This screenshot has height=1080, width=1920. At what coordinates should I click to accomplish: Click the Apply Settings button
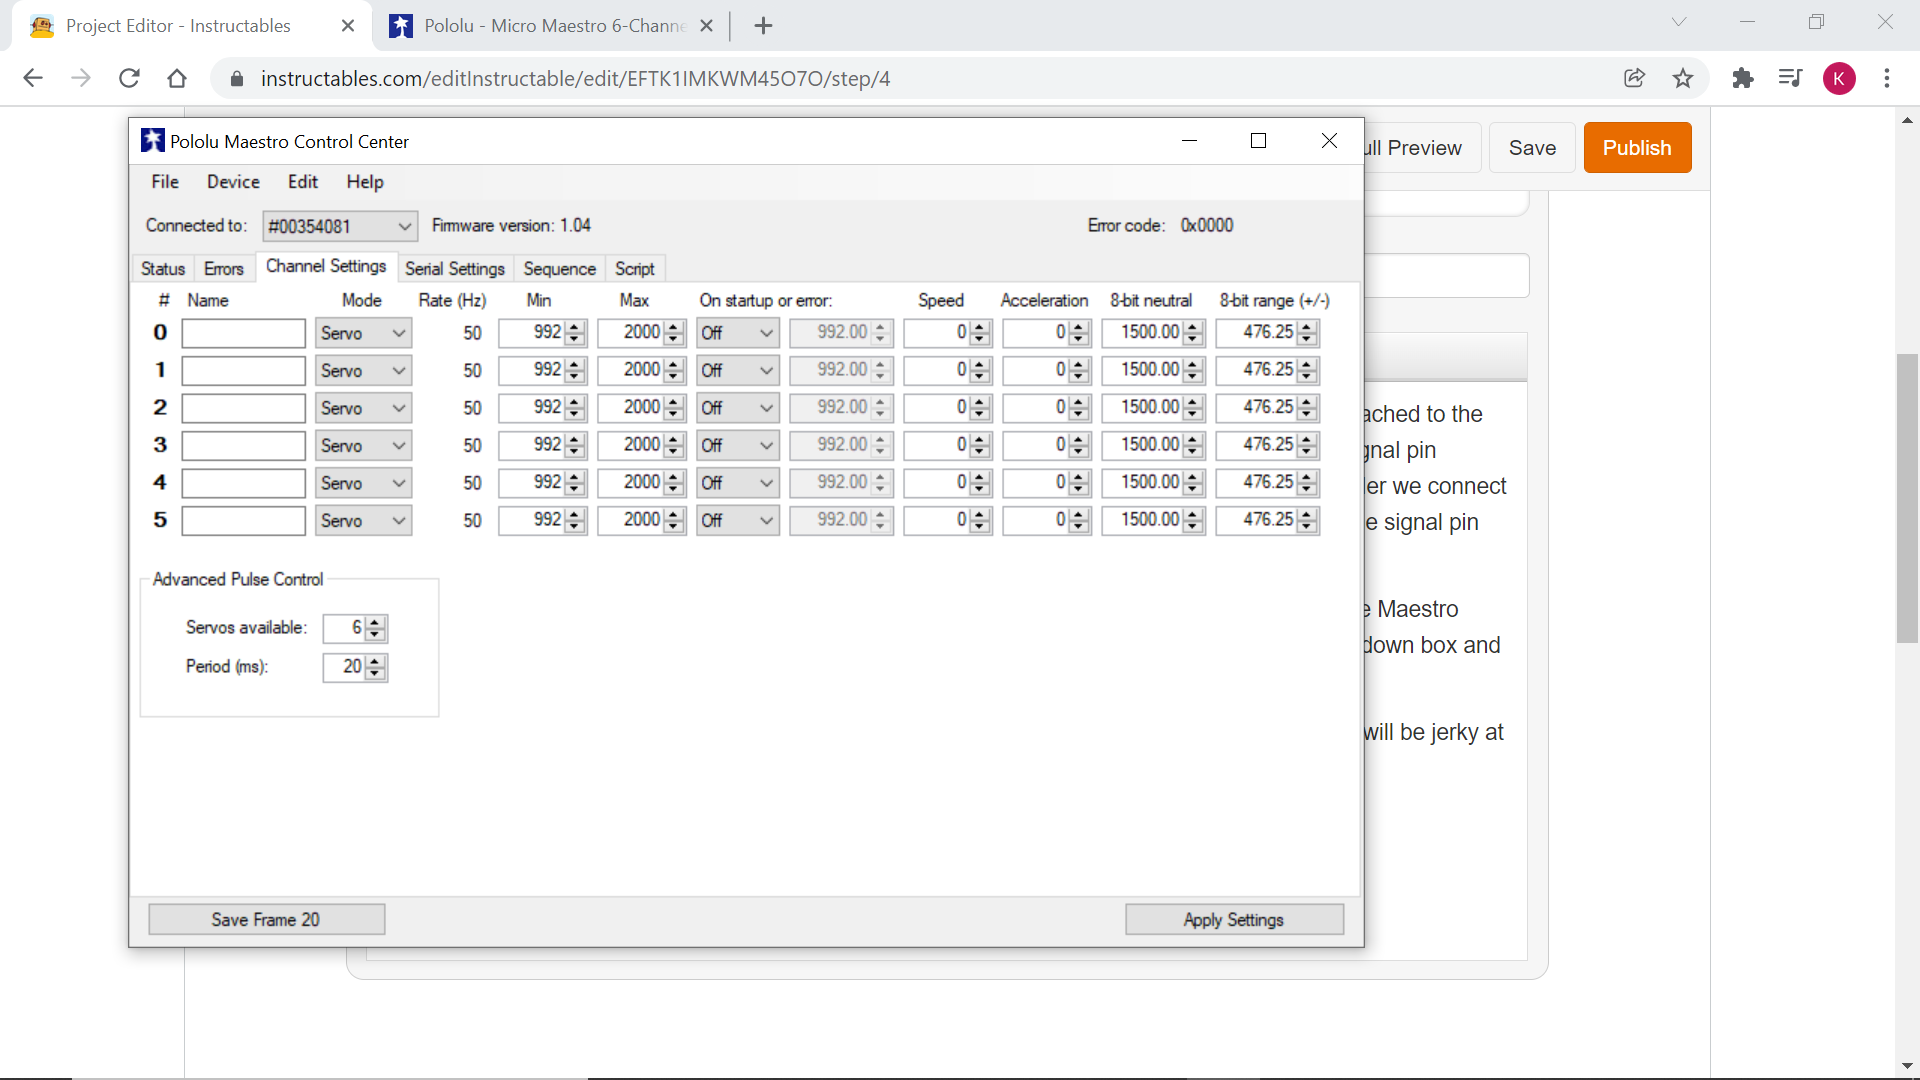click(1234, 919)
